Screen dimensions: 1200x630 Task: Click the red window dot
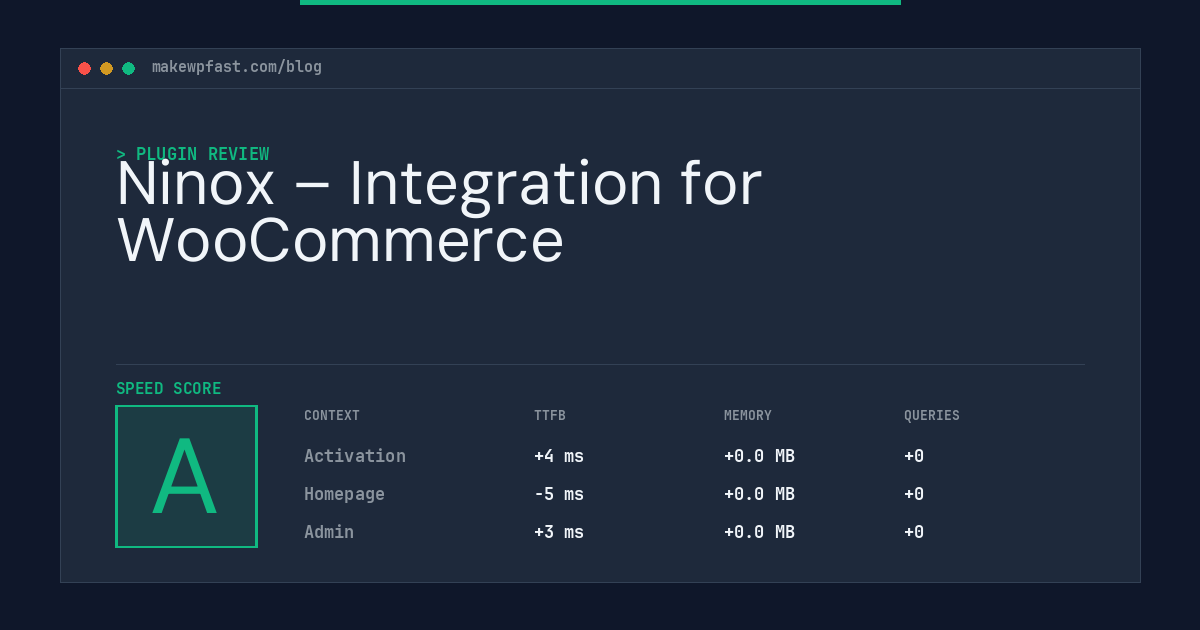(84, 68)
